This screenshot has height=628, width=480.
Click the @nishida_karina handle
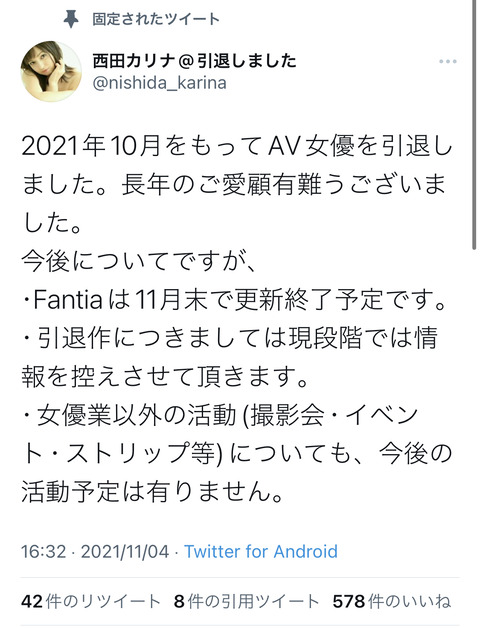point(159,83)
